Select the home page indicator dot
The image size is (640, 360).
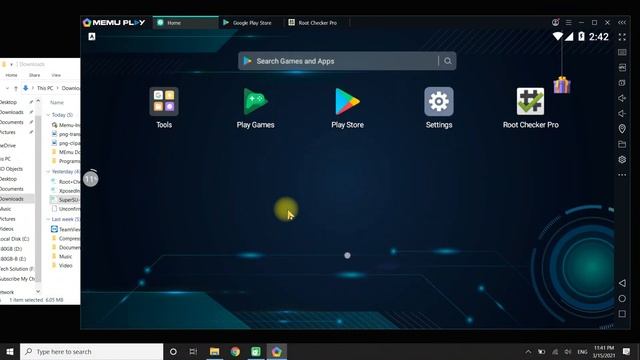pos(347,256)
